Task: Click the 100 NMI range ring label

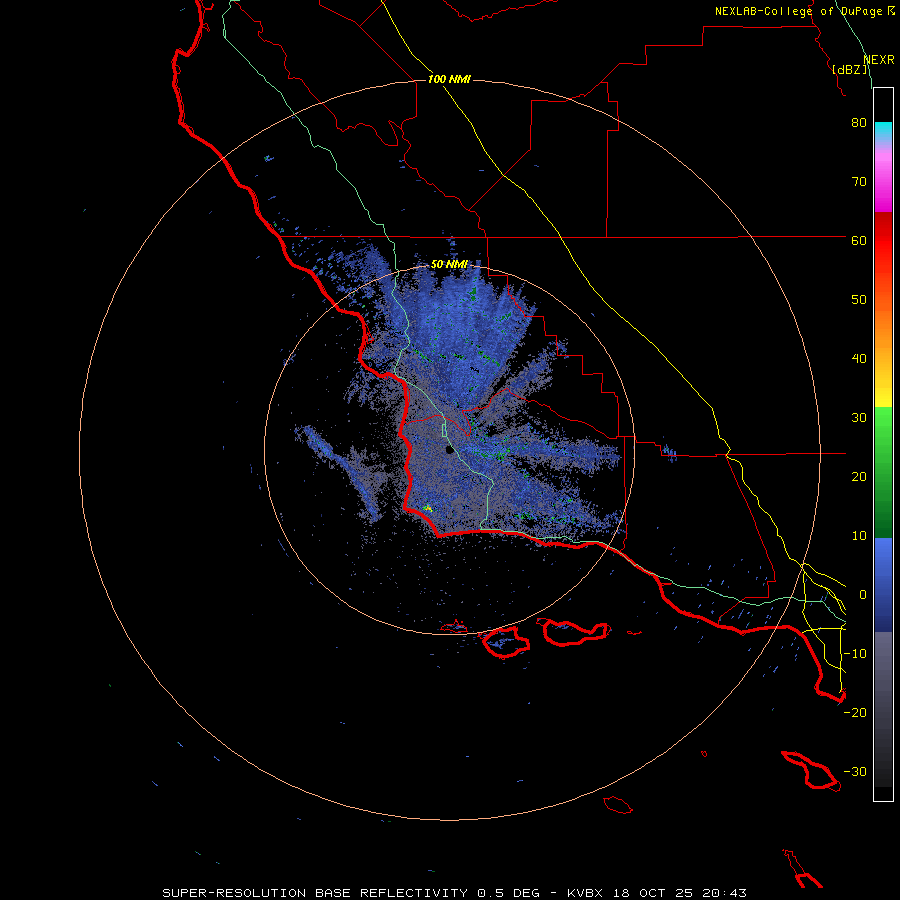Action: tap(449, 79)
